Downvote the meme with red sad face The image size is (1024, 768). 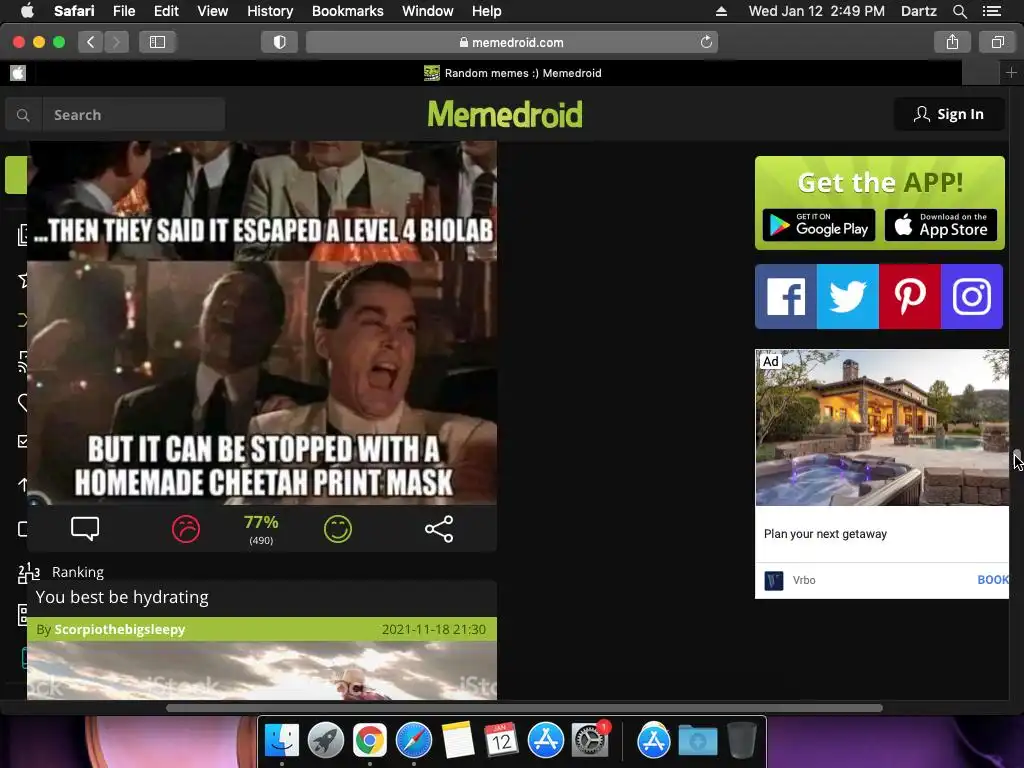185,528
